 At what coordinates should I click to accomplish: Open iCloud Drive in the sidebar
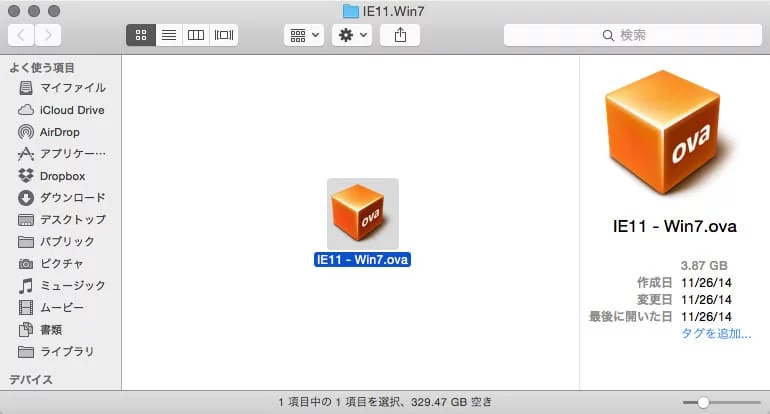coord(61,110)
